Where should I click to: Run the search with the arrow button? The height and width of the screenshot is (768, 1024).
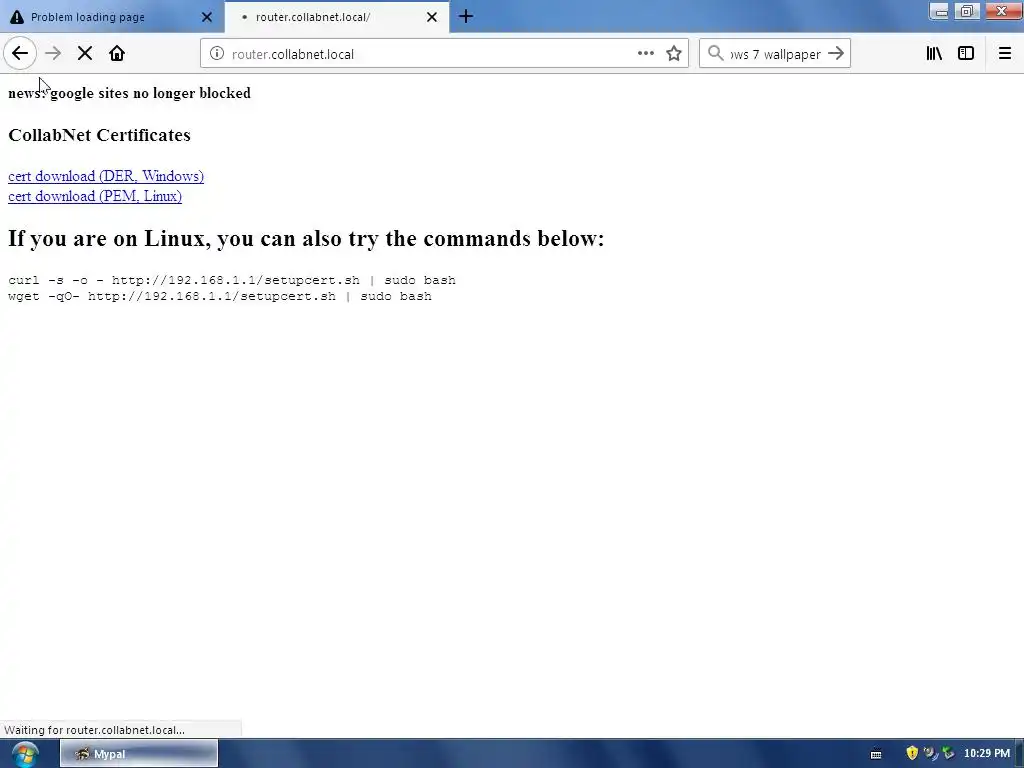pos(836,54)
